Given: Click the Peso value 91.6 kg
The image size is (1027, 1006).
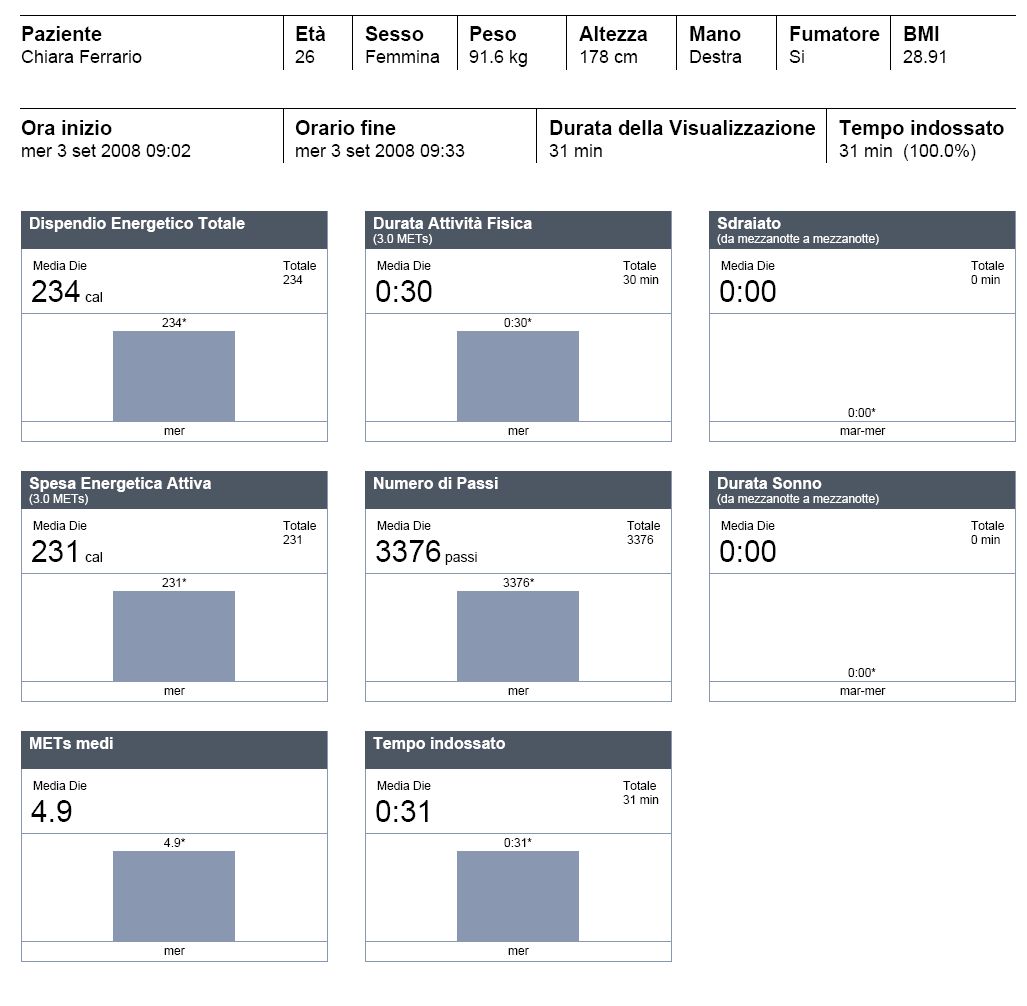Looking at the screenshot, I should 498,57.
